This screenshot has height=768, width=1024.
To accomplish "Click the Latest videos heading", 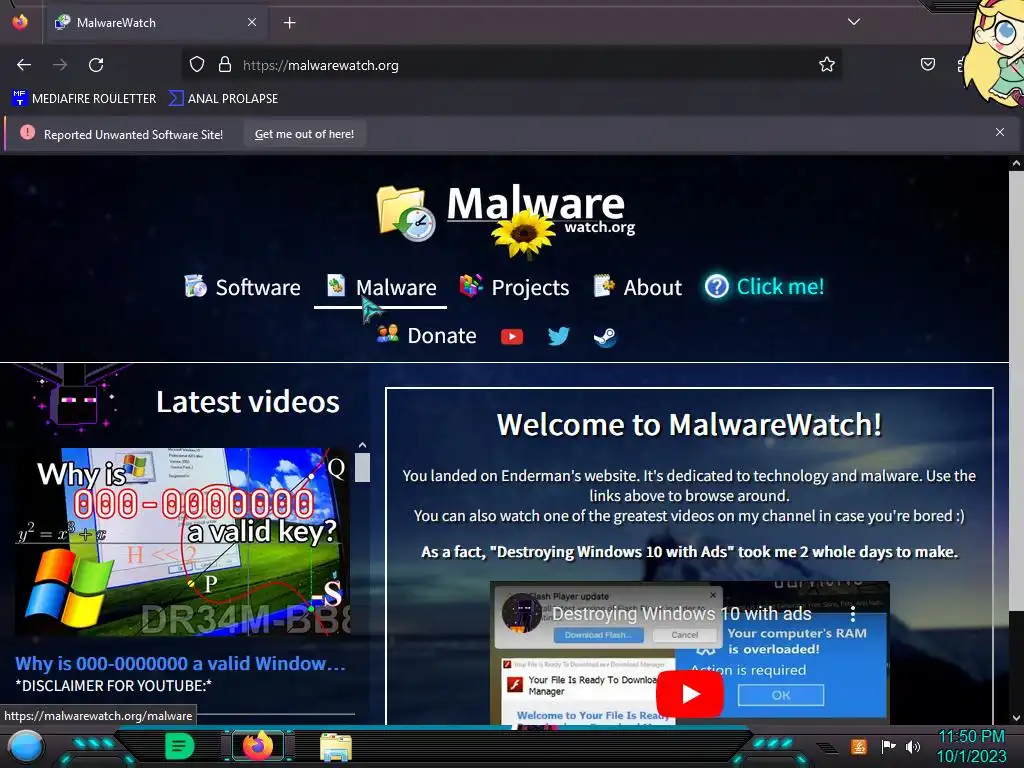I will click(x=248, y=402).
